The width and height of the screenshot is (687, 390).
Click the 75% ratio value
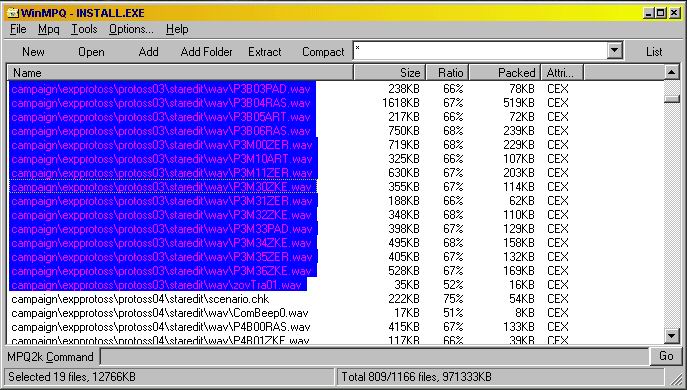point(453,299)
